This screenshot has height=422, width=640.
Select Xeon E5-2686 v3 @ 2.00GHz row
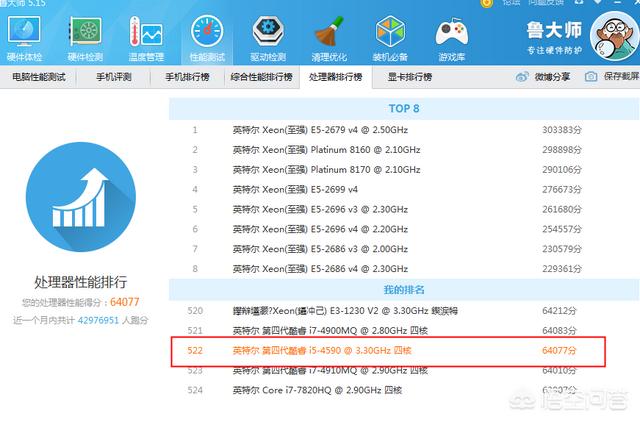pyautogui.click(x=404, y=249)
